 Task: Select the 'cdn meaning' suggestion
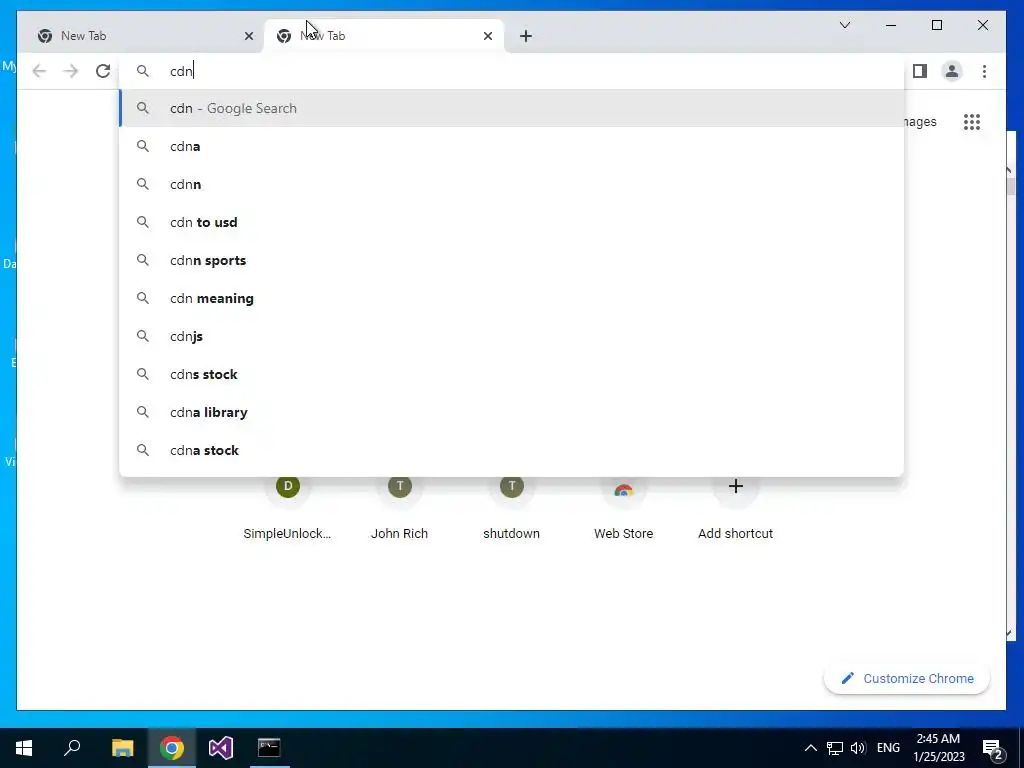[511, 298]
